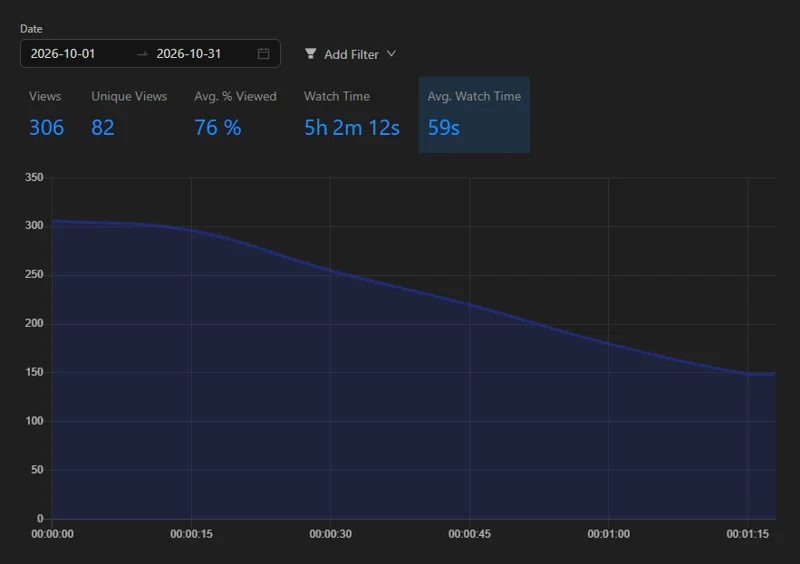Click x-axis label 00:00:00
This screenshot has width=800, height=564.
coord(53,534)
